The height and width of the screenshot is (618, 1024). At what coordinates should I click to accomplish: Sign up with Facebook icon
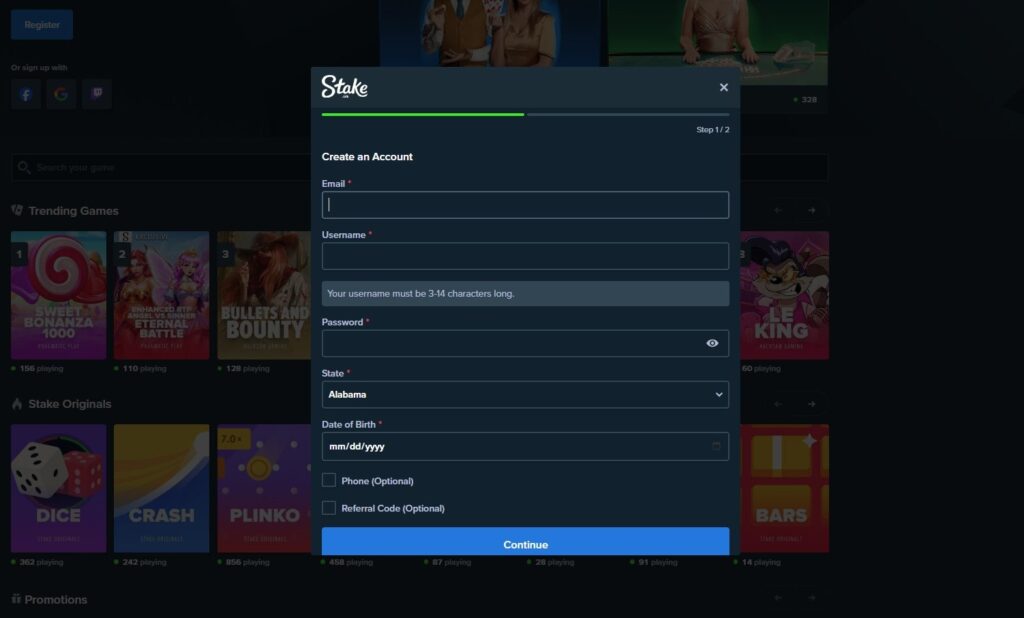26,95
